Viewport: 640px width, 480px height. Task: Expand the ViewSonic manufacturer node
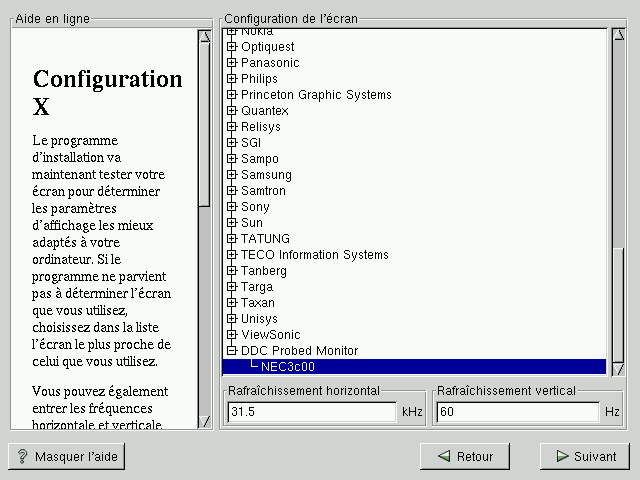point(232,335)
